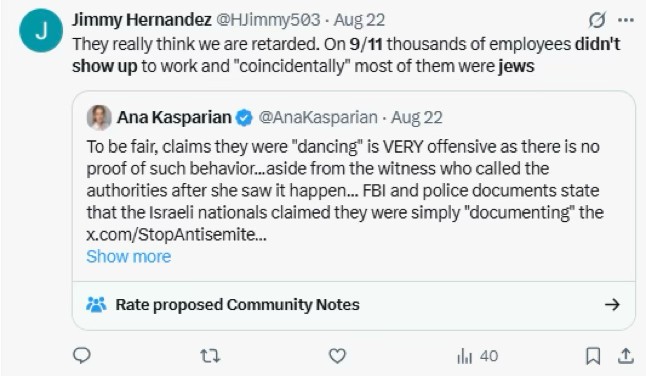Screen dimensions: 646x376
Task: Open view analytics showing 40
Action: point(477,356)
